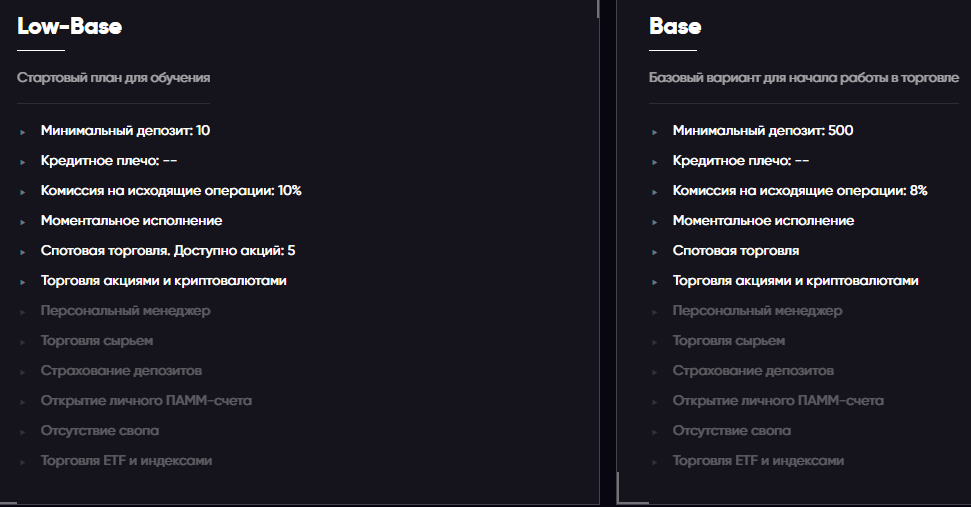Viewport: 971px width, 507px height.
Task: Click arrow bullet beside "Минимальный депозит: 10"
Action: point(22,131)
